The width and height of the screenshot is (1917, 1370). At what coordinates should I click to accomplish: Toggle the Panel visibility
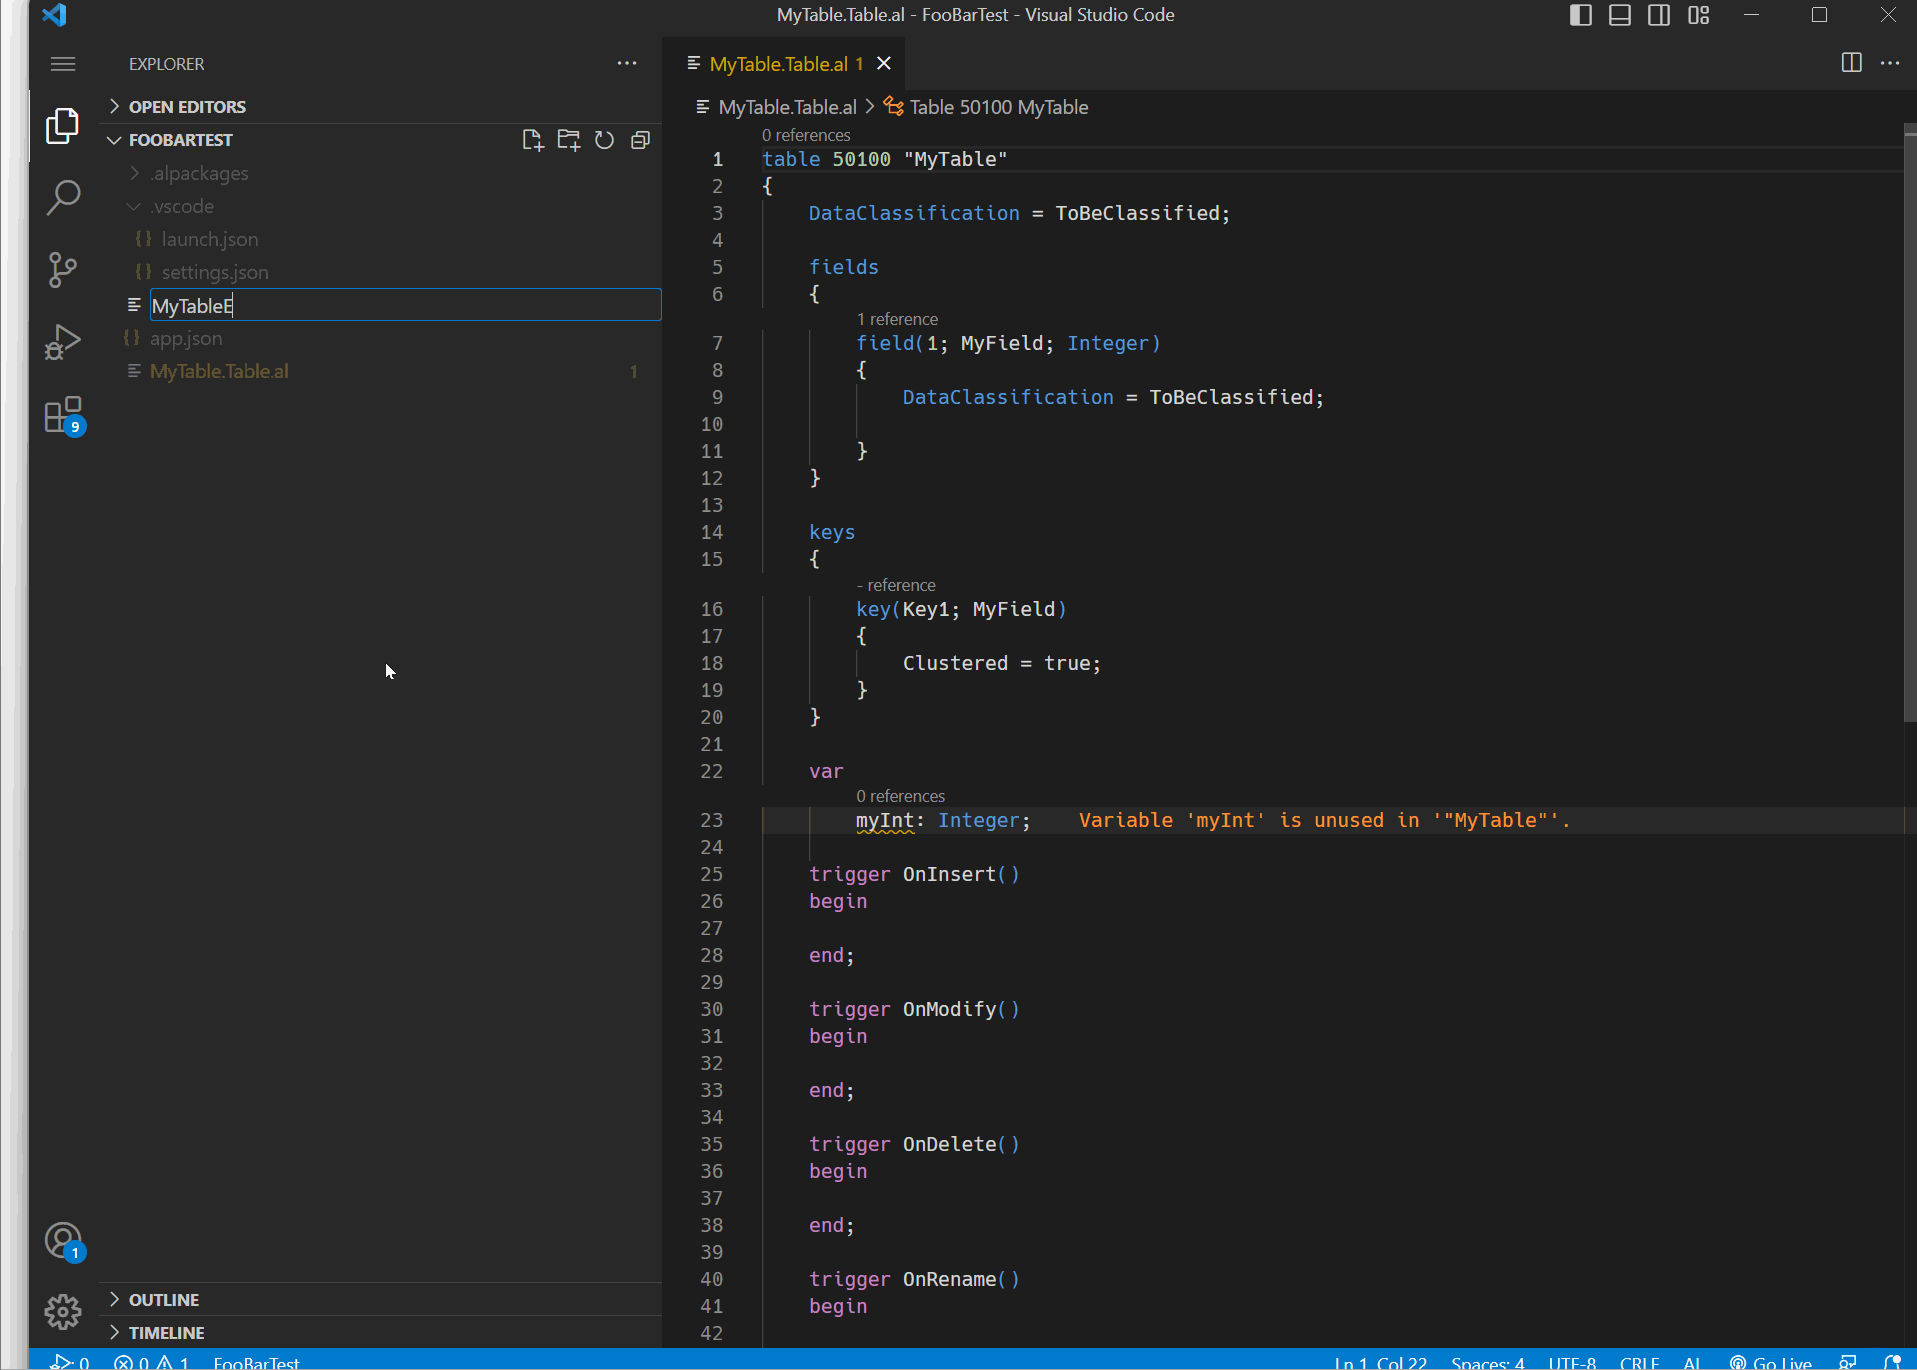1619,15
